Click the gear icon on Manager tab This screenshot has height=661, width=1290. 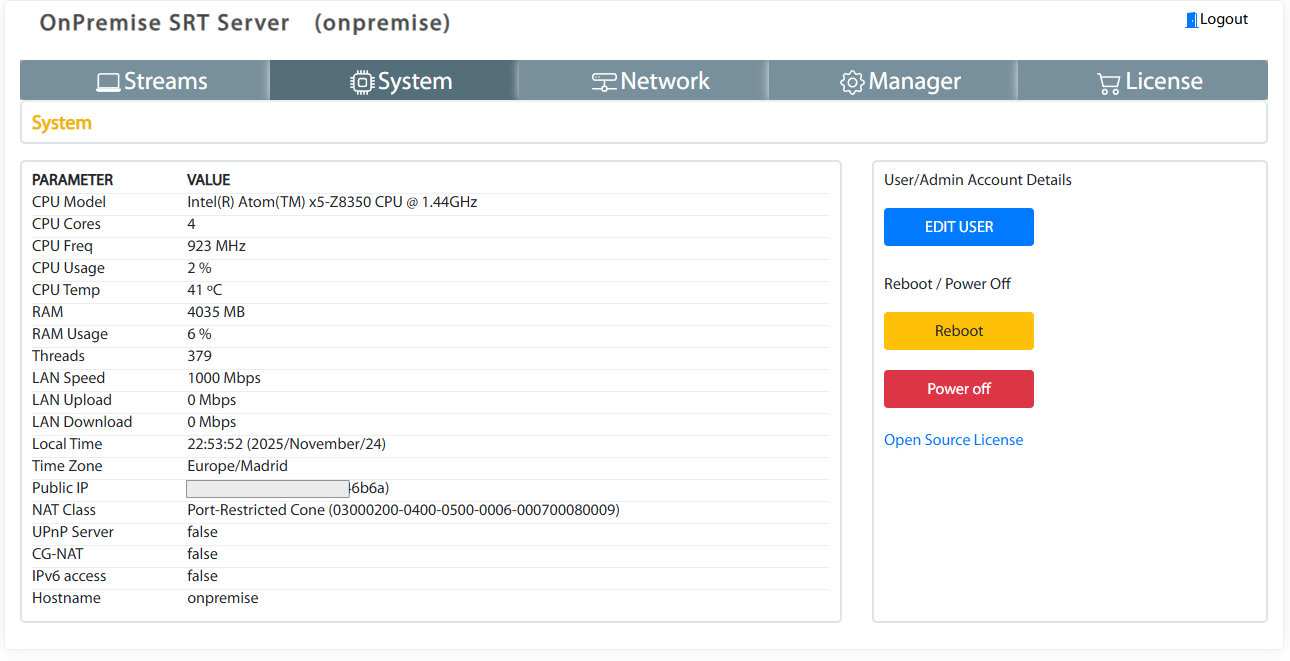(x=852, y=83)
